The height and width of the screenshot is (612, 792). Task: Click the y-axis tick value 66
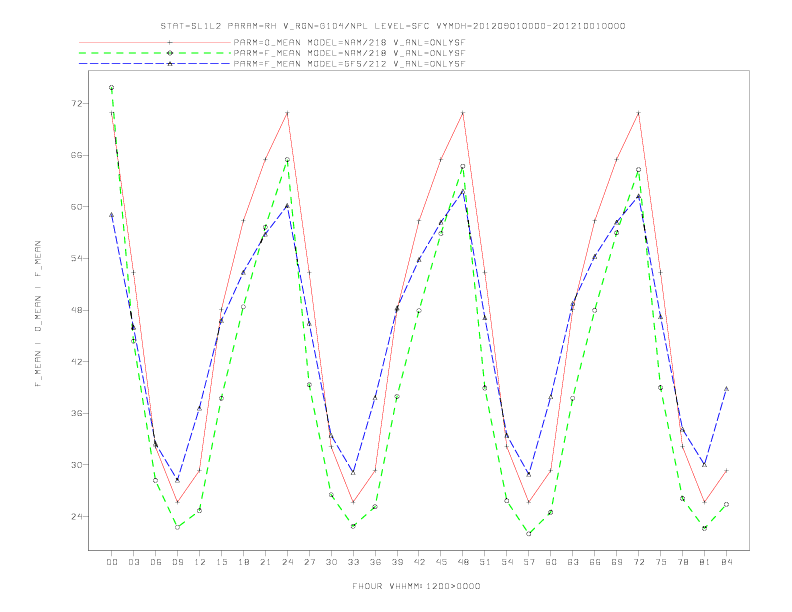click(76, 155)
